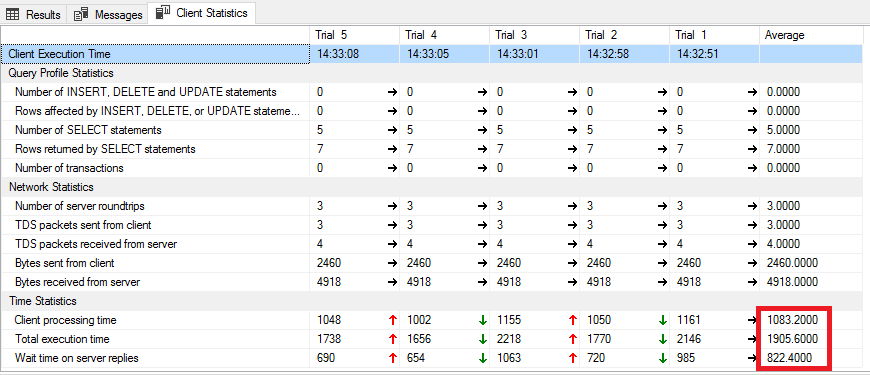Click execution time cell 14:33:08
This screenshot has height=375, width=870.
click(x=338, y=54)
